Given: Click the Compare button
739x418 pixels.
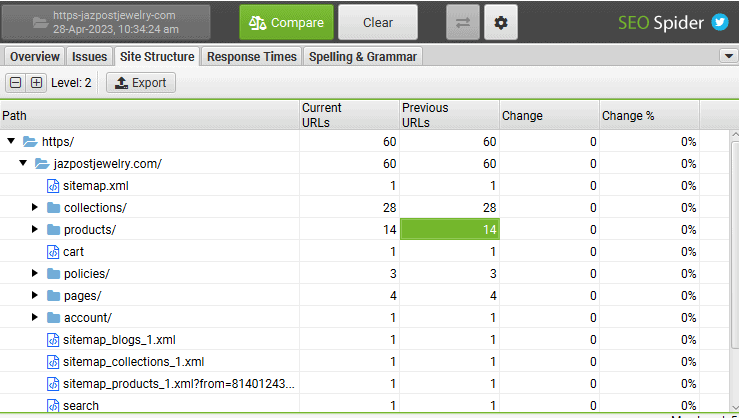Looking at the screenshot, I should 287,22.
